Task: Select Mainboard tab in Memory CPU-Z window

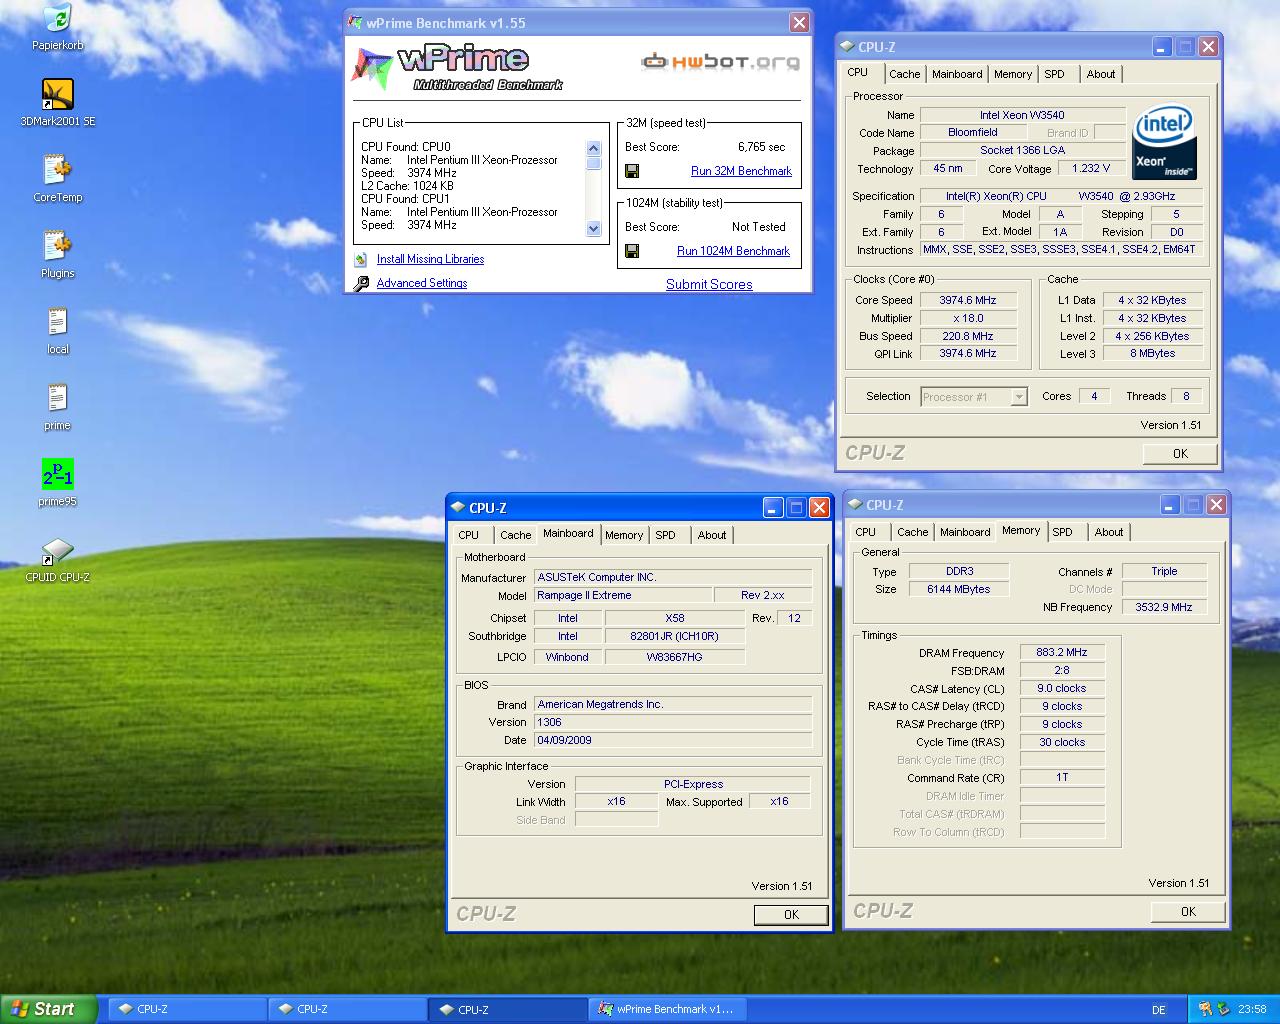Action: (965, 532)
